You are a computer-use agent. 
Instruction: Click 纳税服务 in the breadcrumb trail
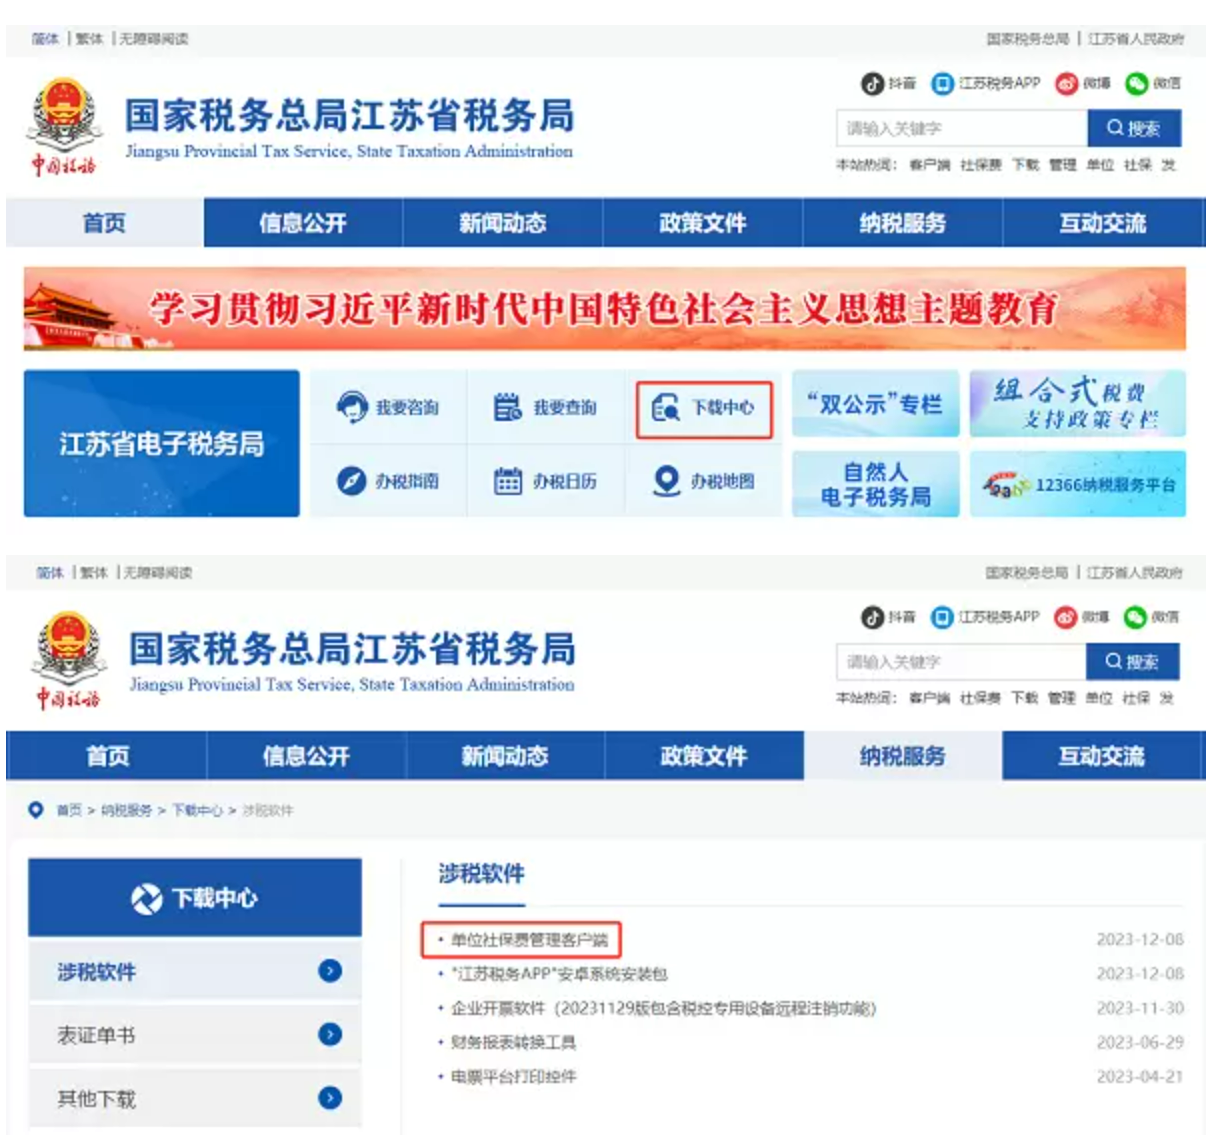[x=126, y=810]
